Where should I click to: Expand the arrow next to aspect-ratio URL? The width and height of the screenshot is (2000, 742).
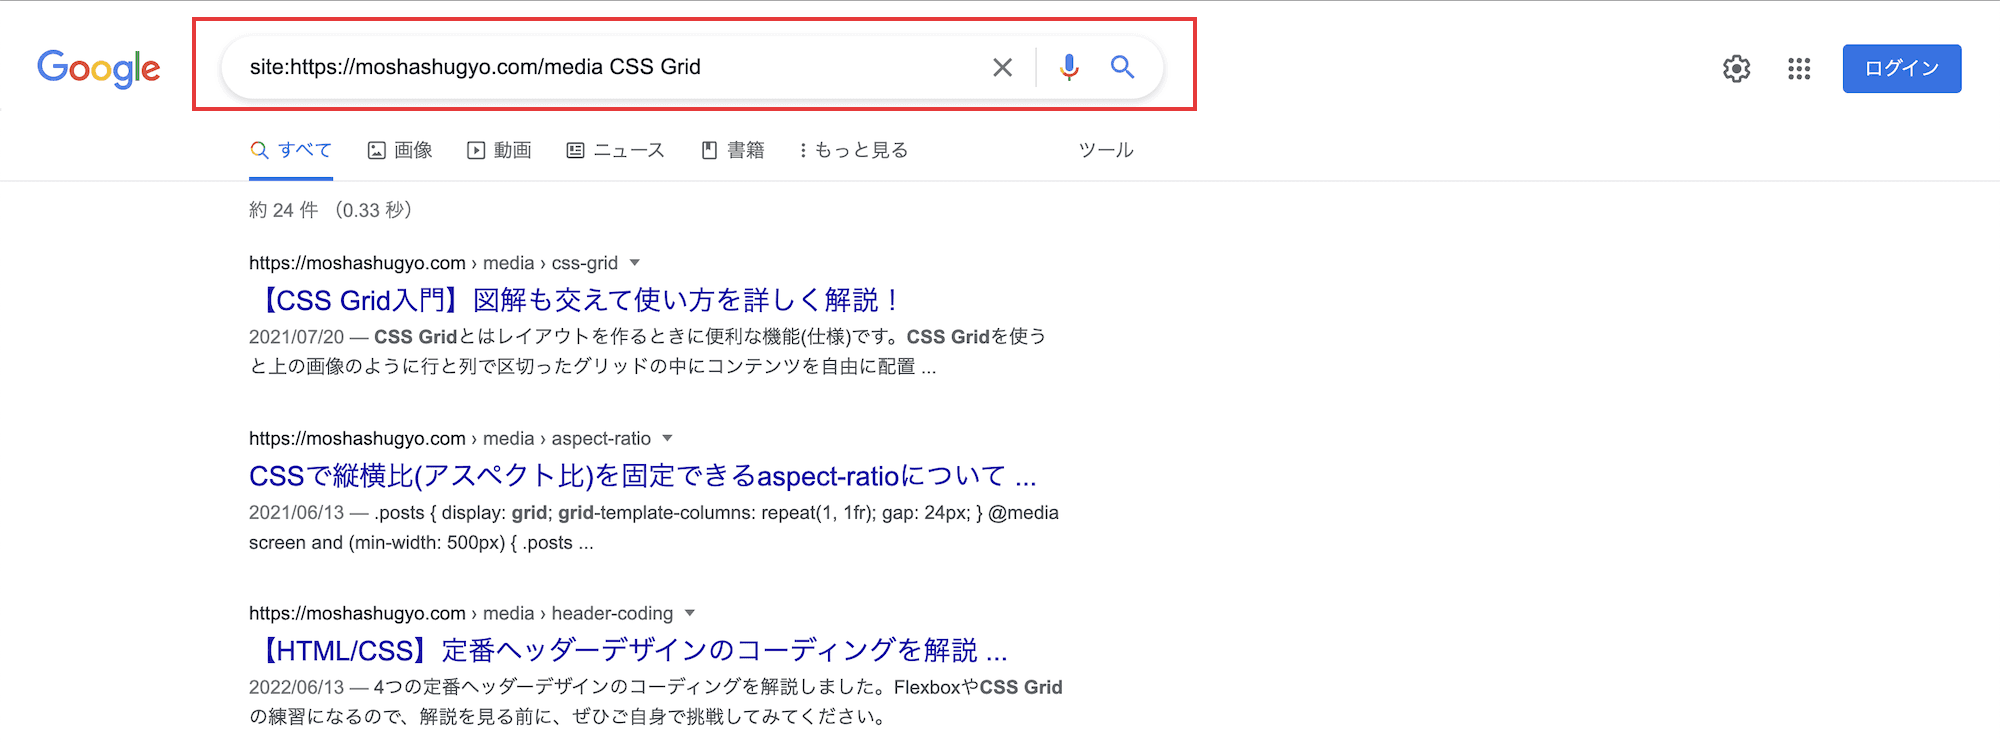(x=667, y=438)
